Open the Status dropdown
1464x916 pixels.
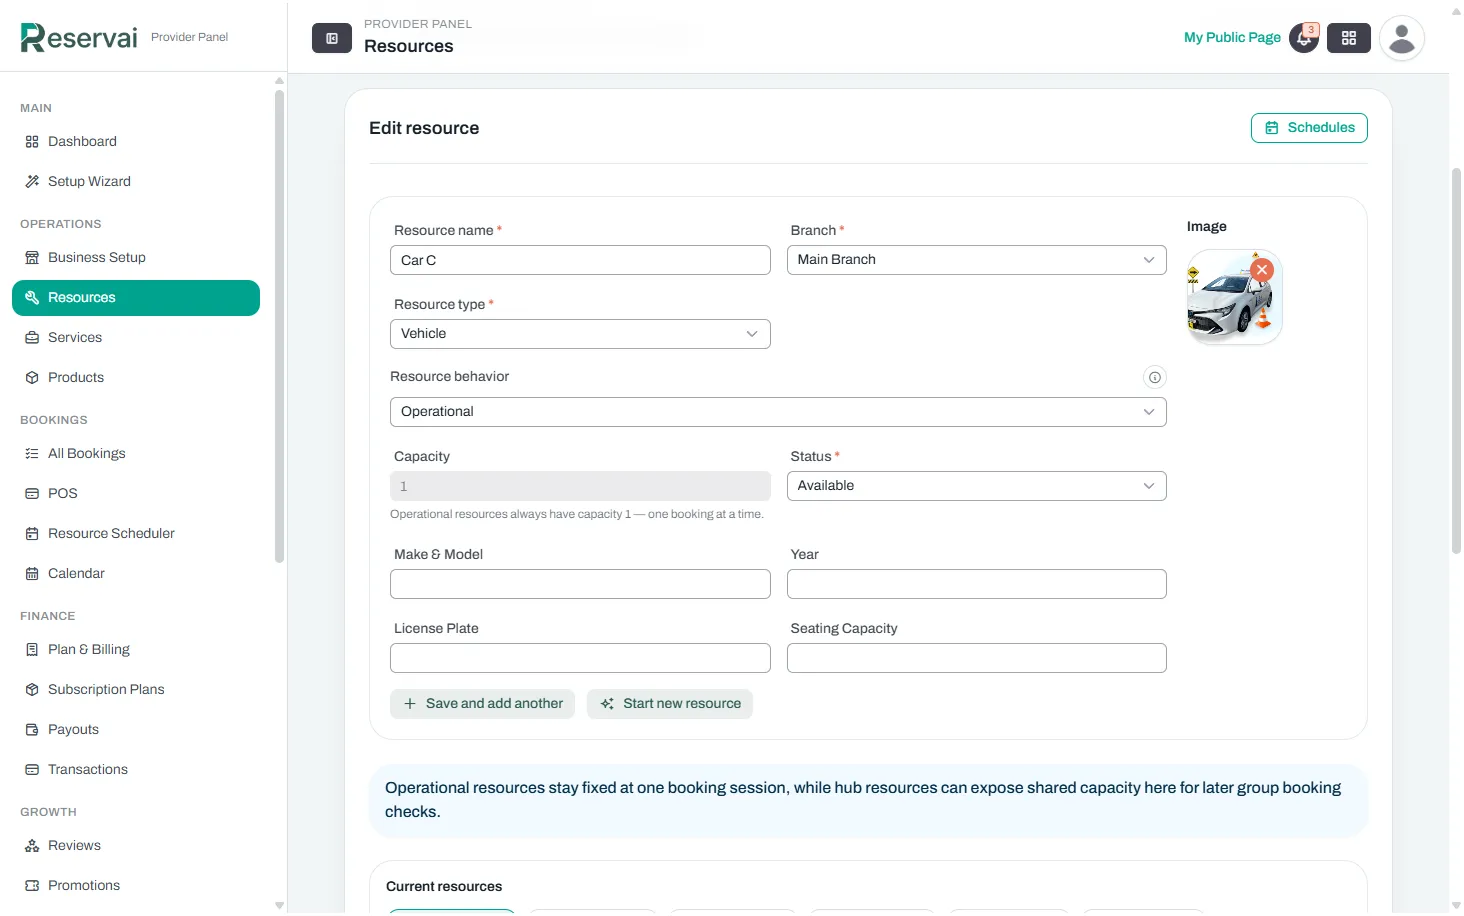(976, 486)
